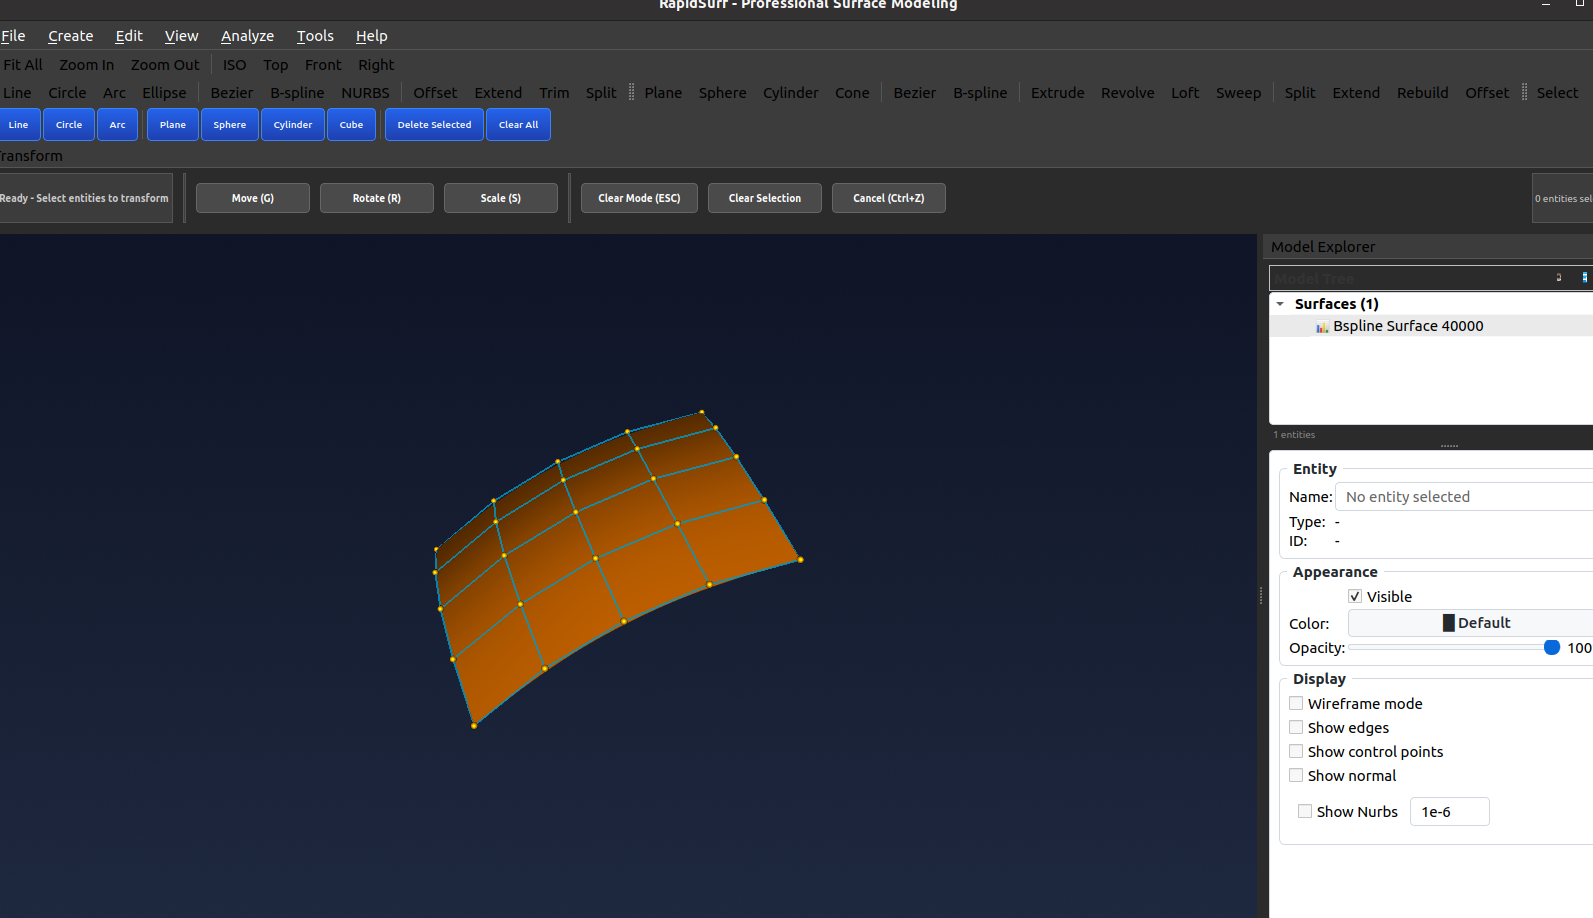Image resolution: width=1593 pixels, height=918 pixels.
Task: Click the Clear All button
Action: click(518, 125)
